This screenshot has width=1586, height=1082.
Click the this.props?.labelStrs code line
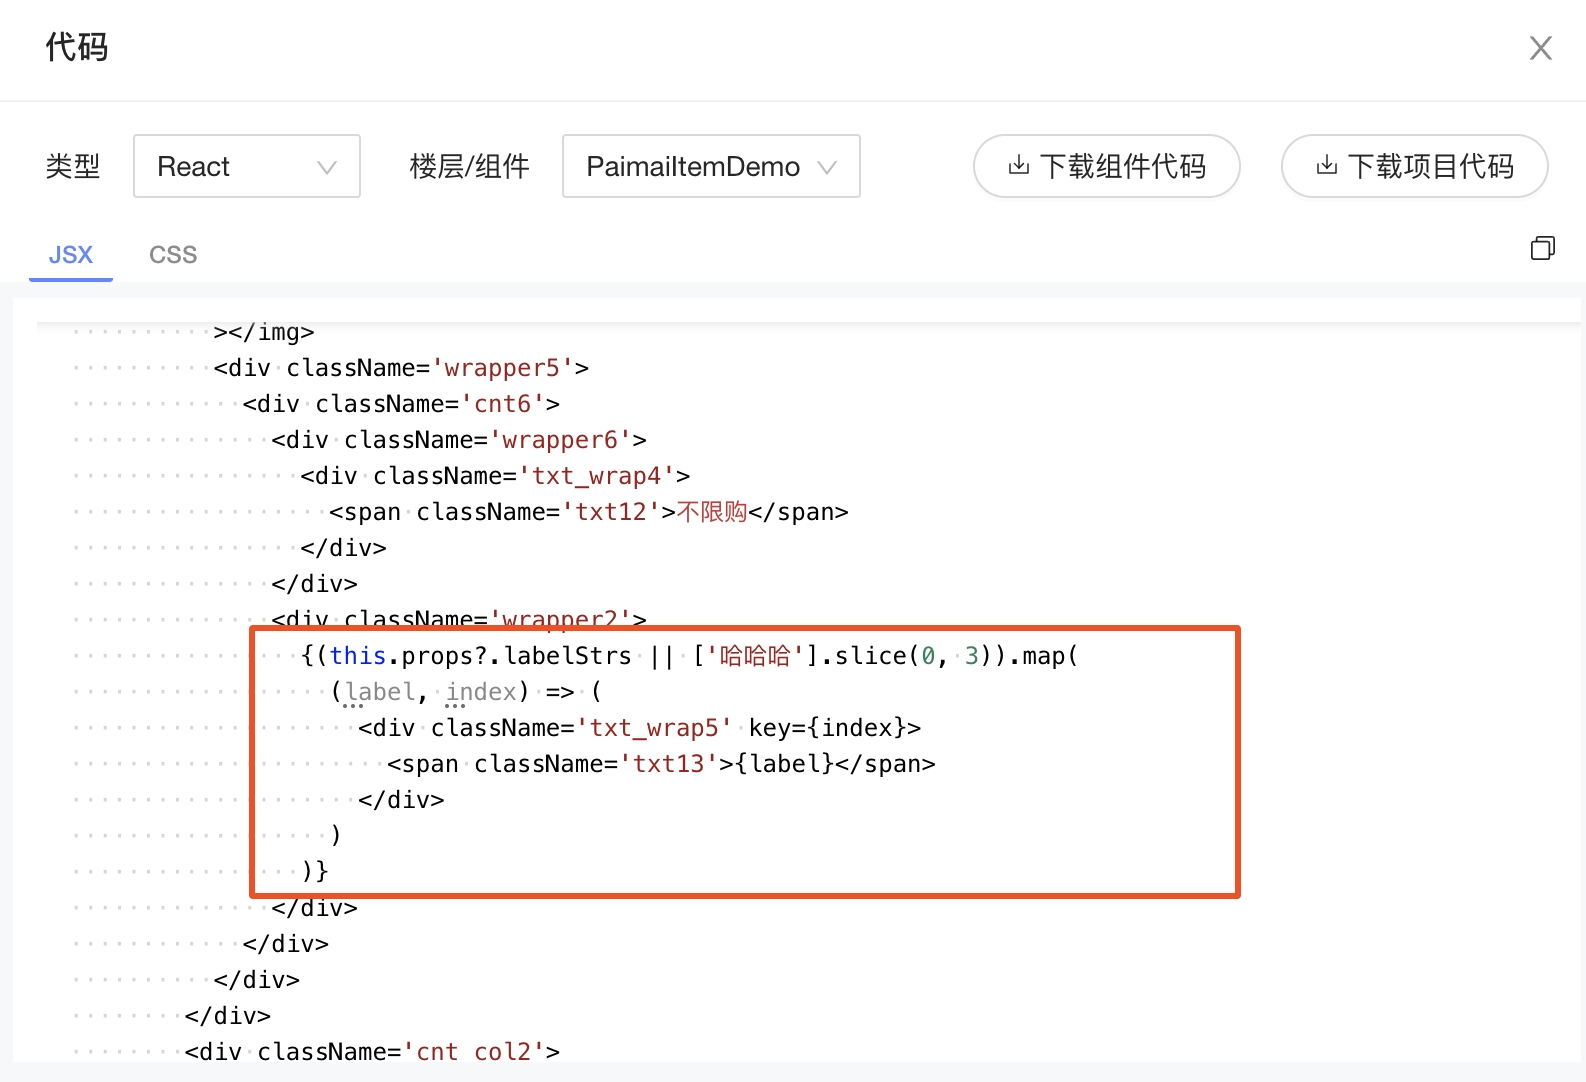coord(688,656)
